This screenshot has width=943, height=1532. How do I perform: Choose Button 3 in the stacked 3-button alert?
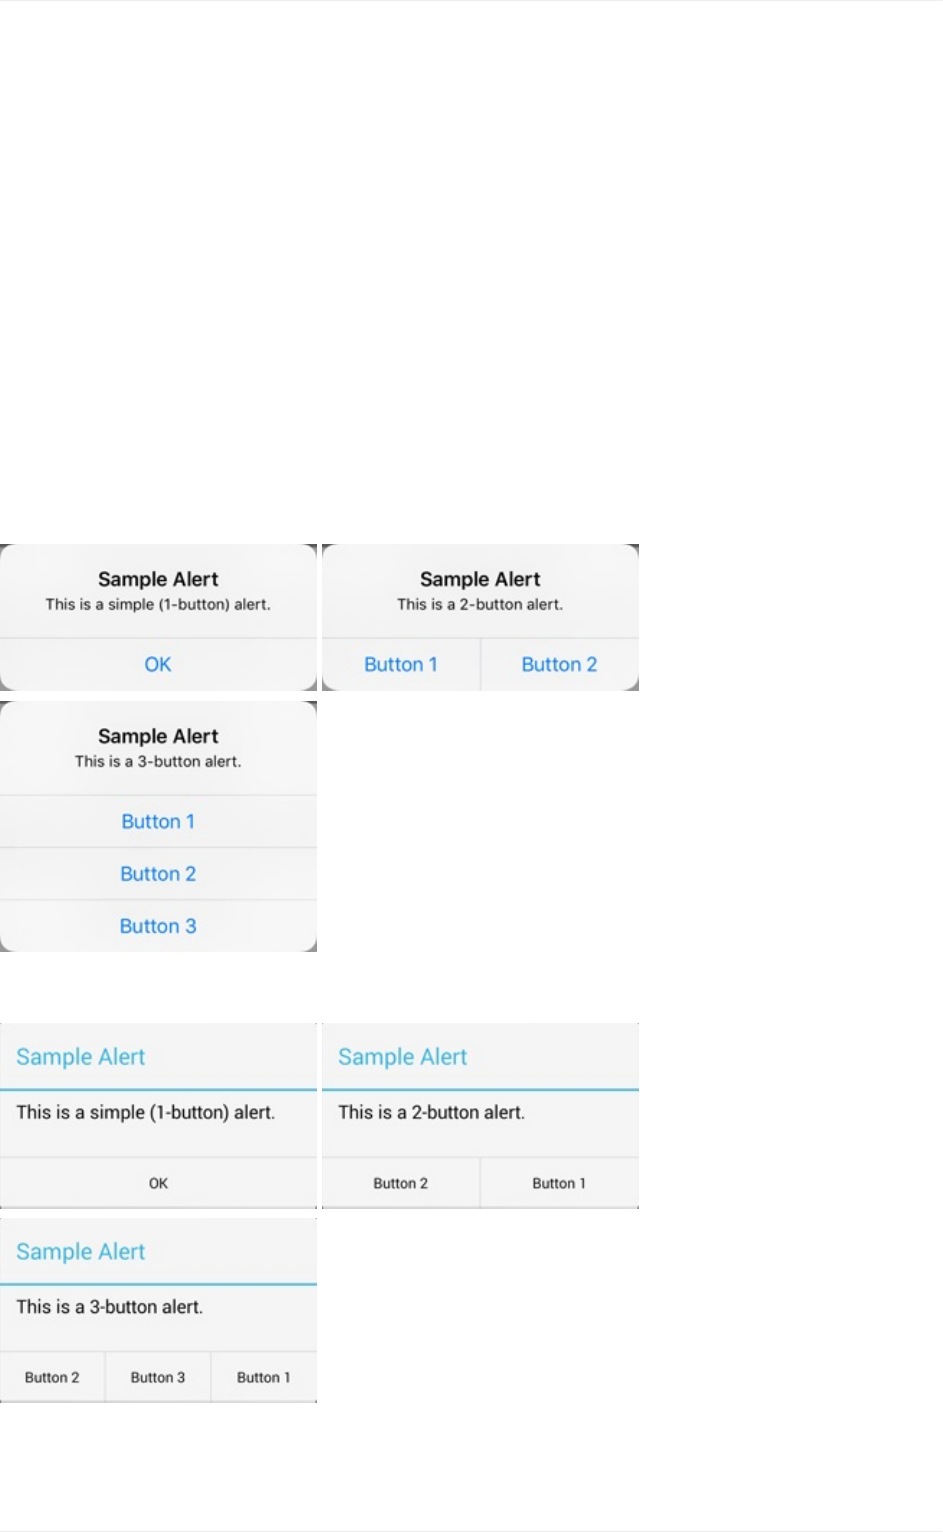(x=158, y=926)
